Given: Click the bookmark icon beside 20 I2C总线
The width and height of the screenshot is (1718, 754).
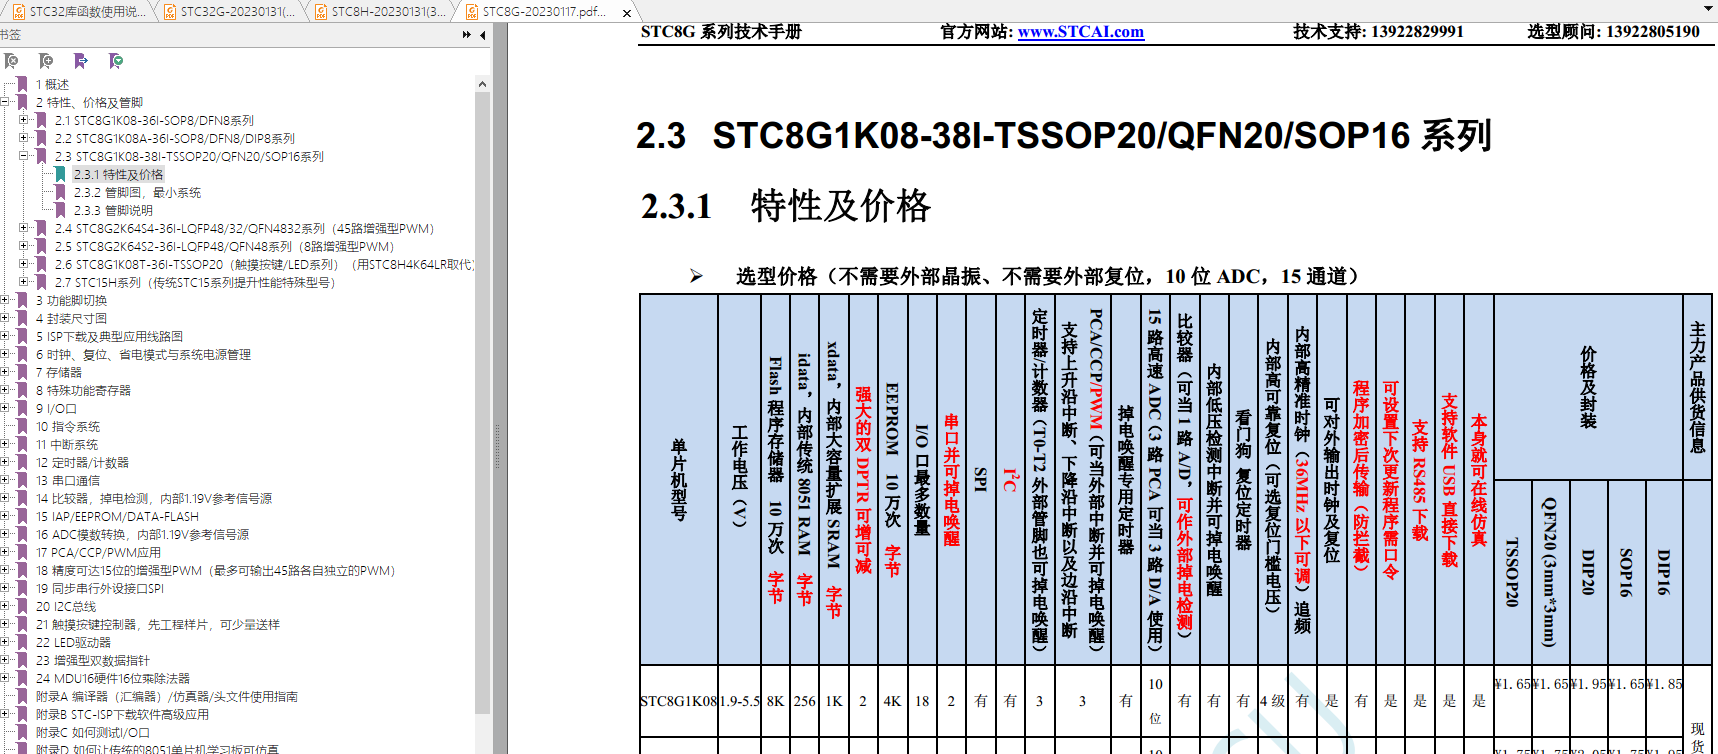Looking at the screenshot, I should [x=23, y=606].
